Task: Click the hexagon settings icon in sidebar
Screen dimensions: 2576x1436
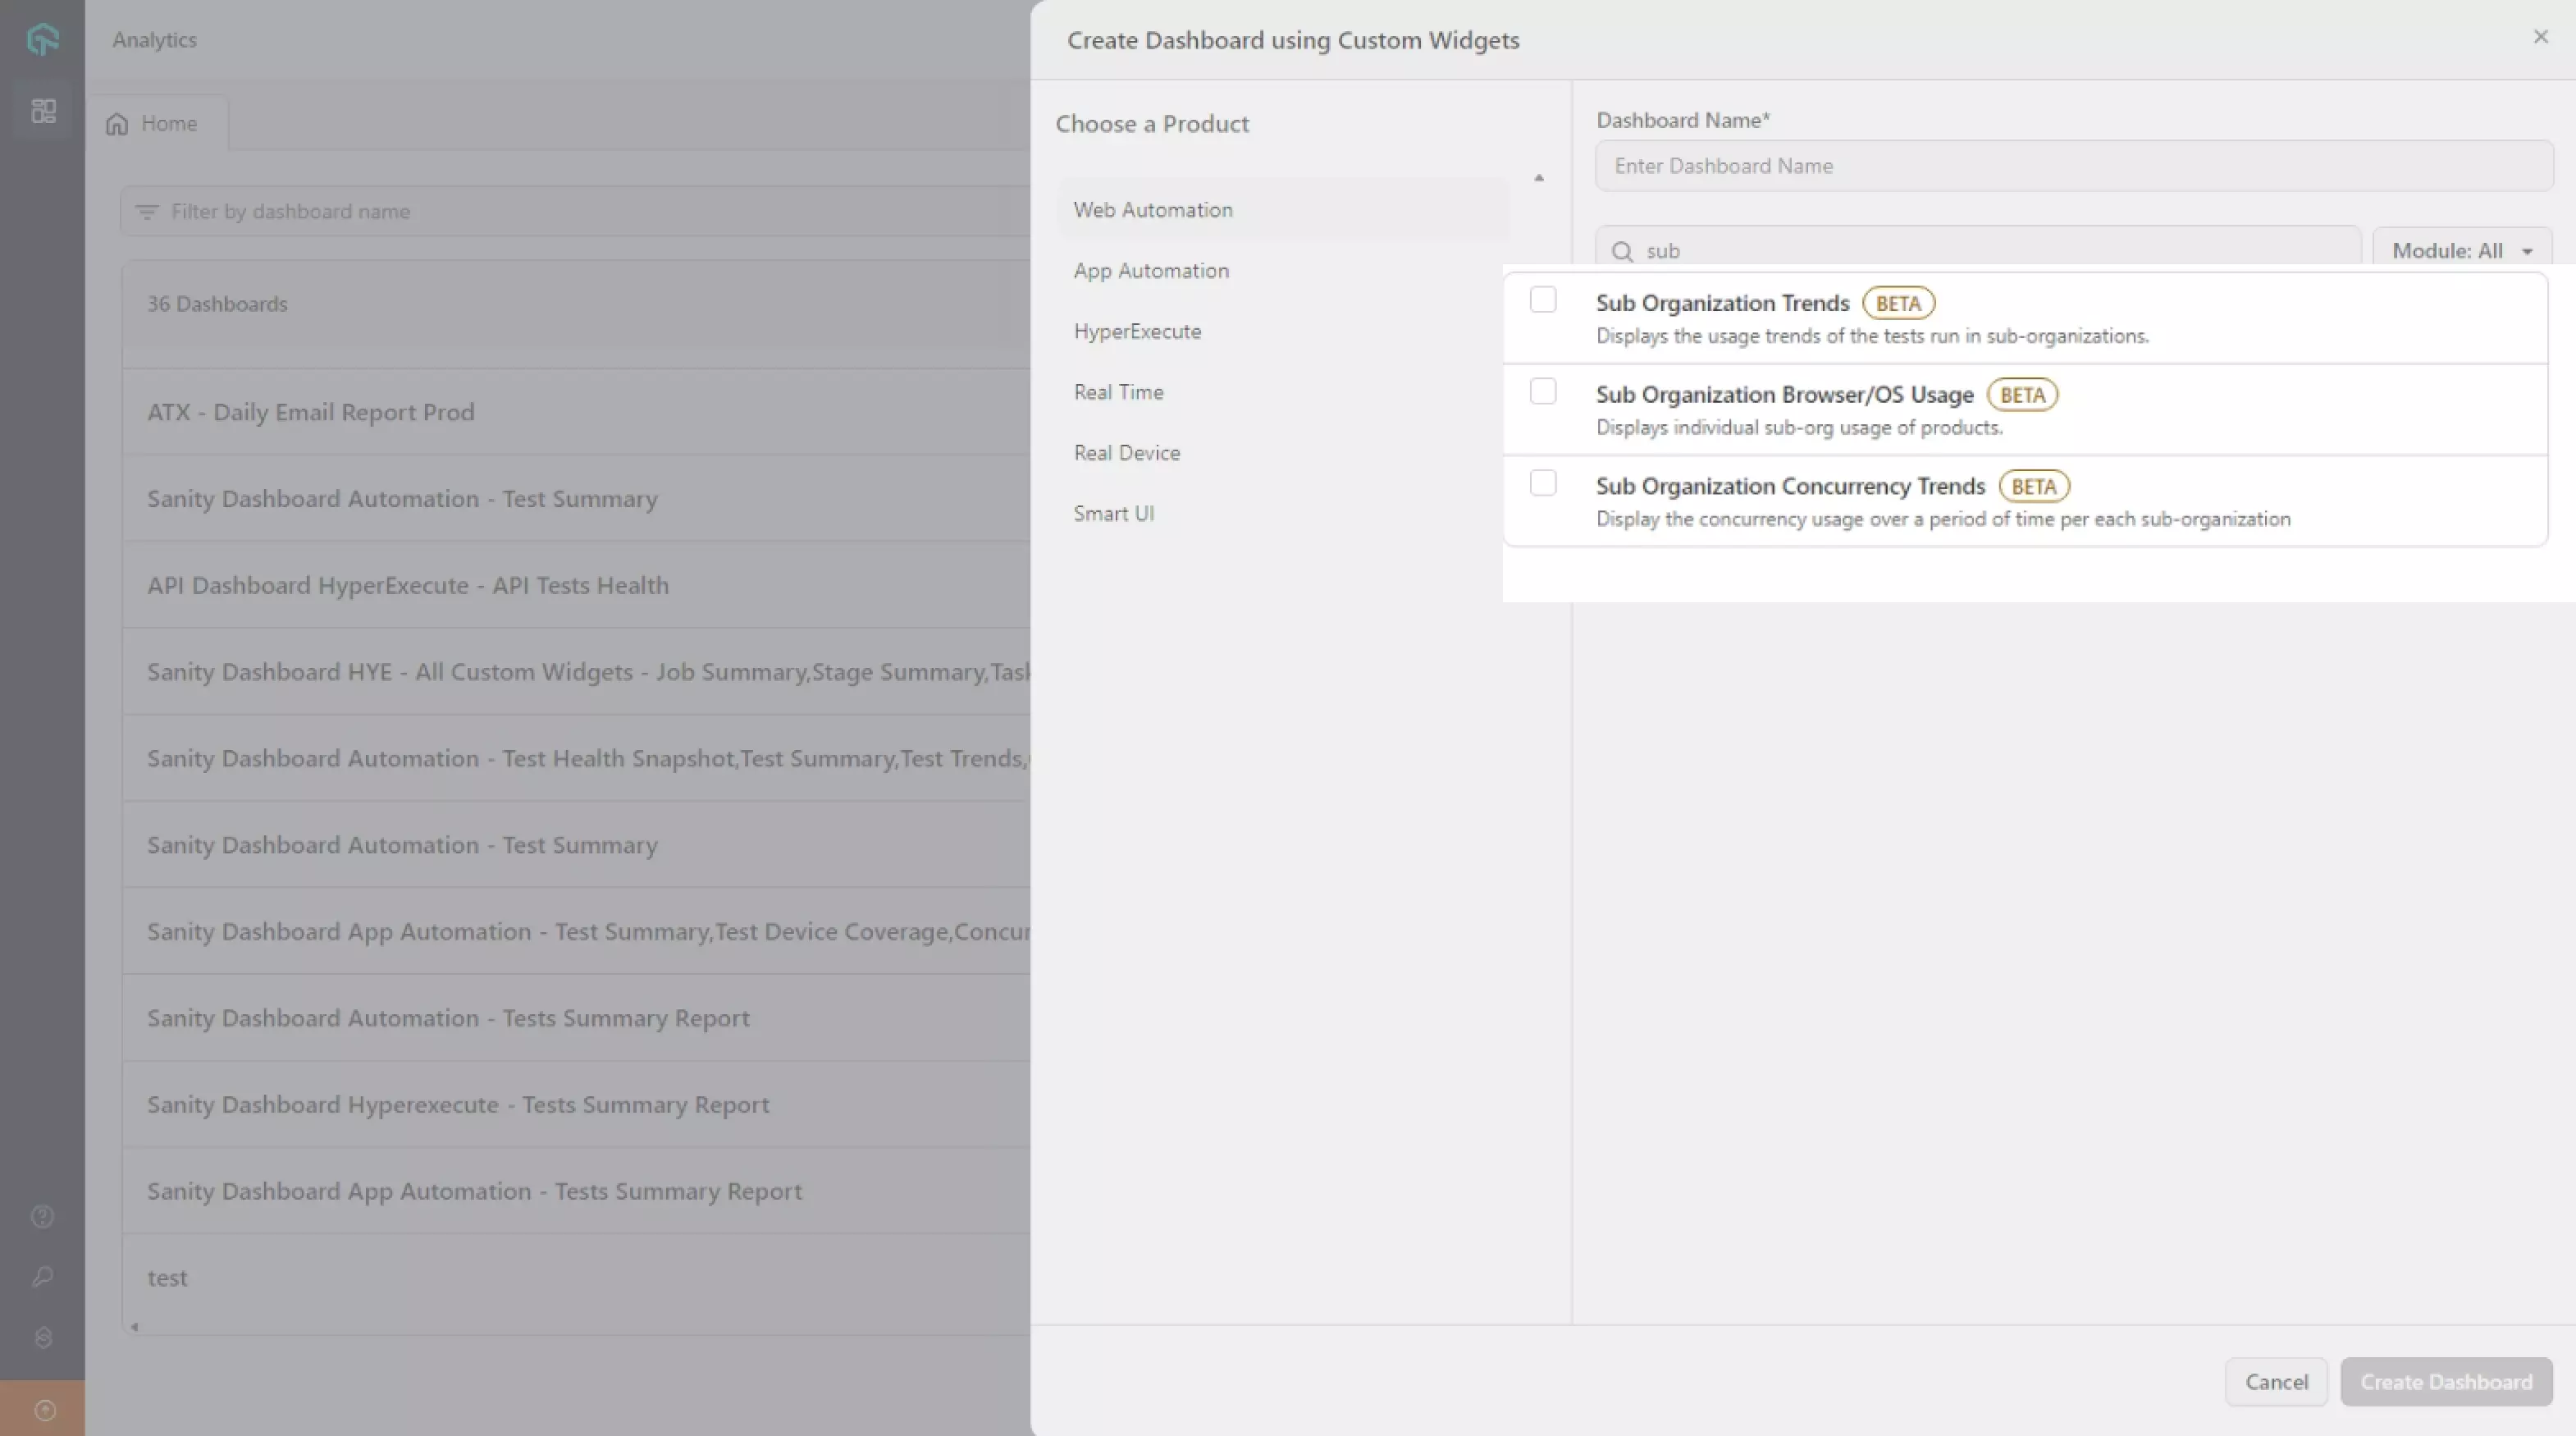Action: pos(43,1338)
